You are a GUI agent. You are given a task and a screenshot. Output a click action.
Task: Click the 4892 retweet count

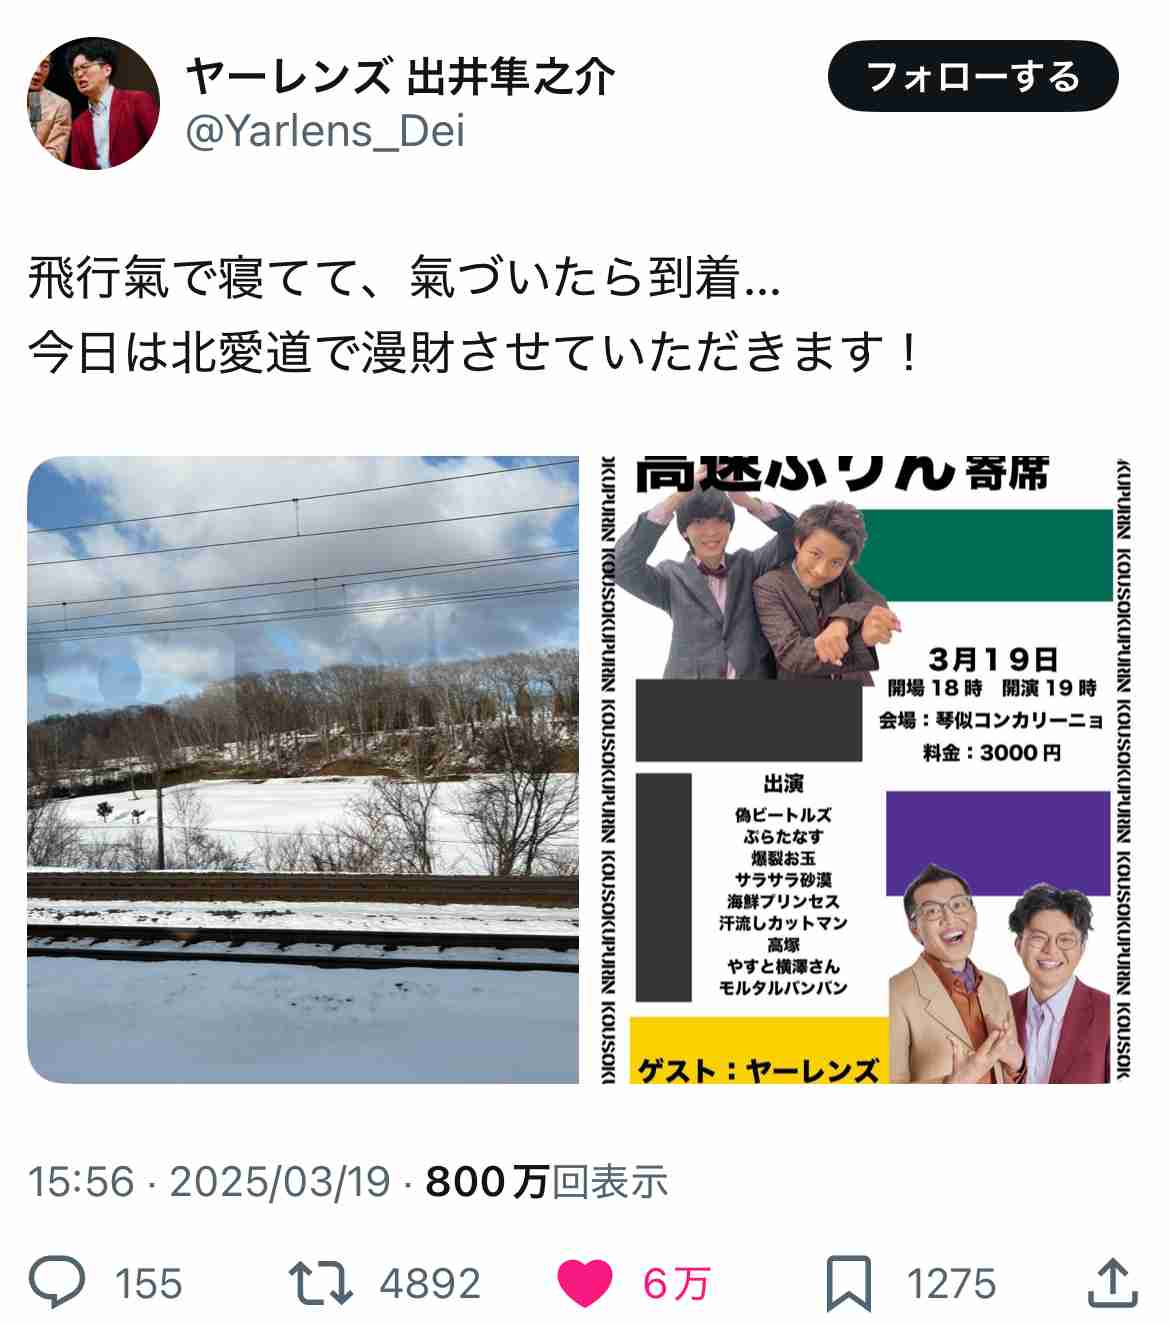click(x=430, y=1284)
